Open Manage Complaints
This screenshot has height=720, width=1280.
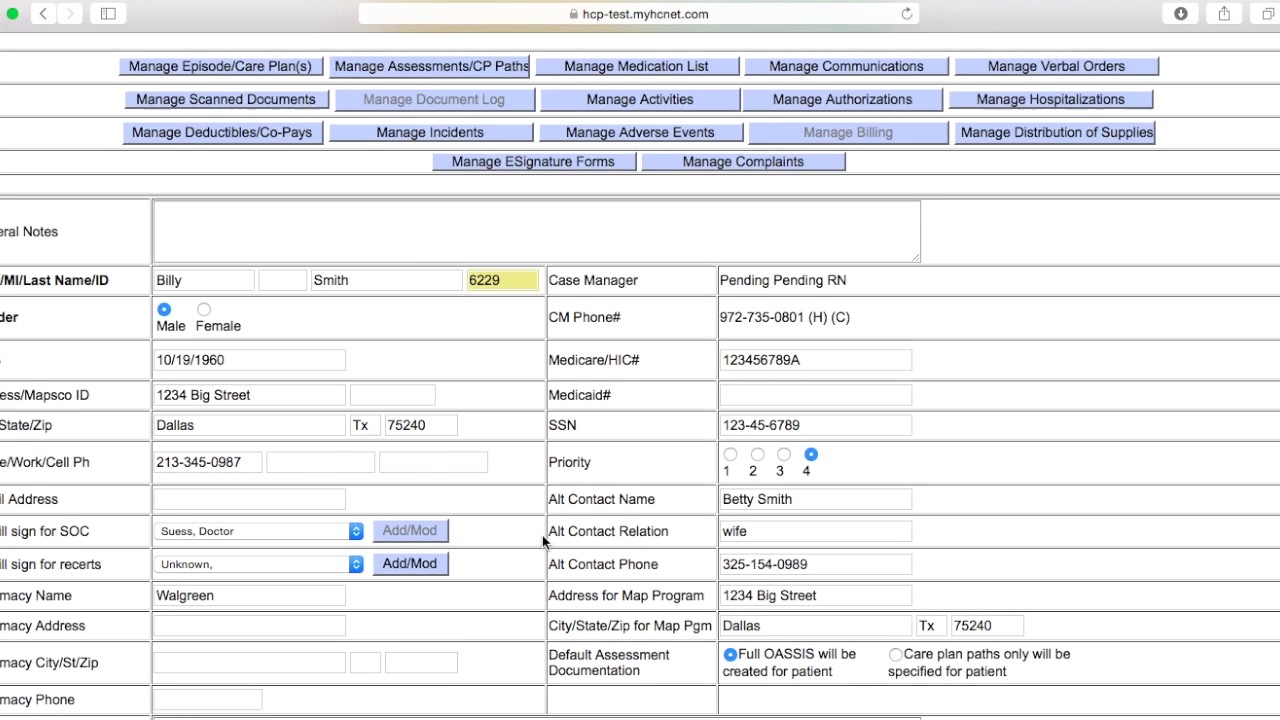pyautogui.click(x=743, y=161)
